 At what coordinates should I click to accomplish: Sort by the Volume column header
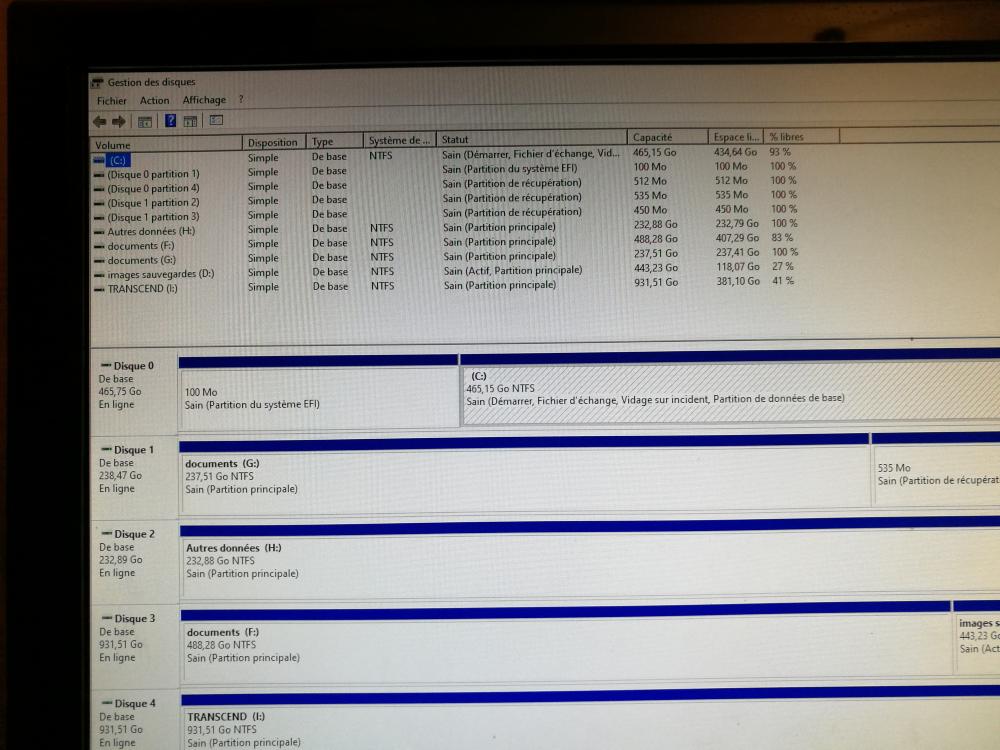166,144
